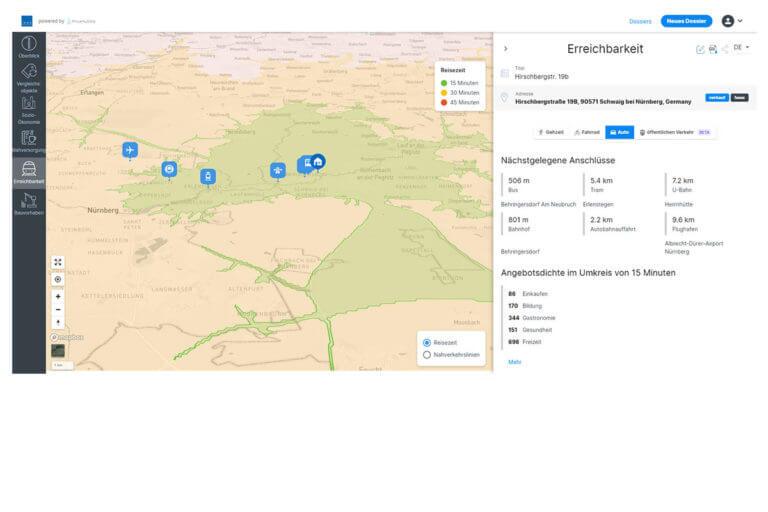768x512 pixels.
Task: Zoom in on the map
Action: coord(58,297)
